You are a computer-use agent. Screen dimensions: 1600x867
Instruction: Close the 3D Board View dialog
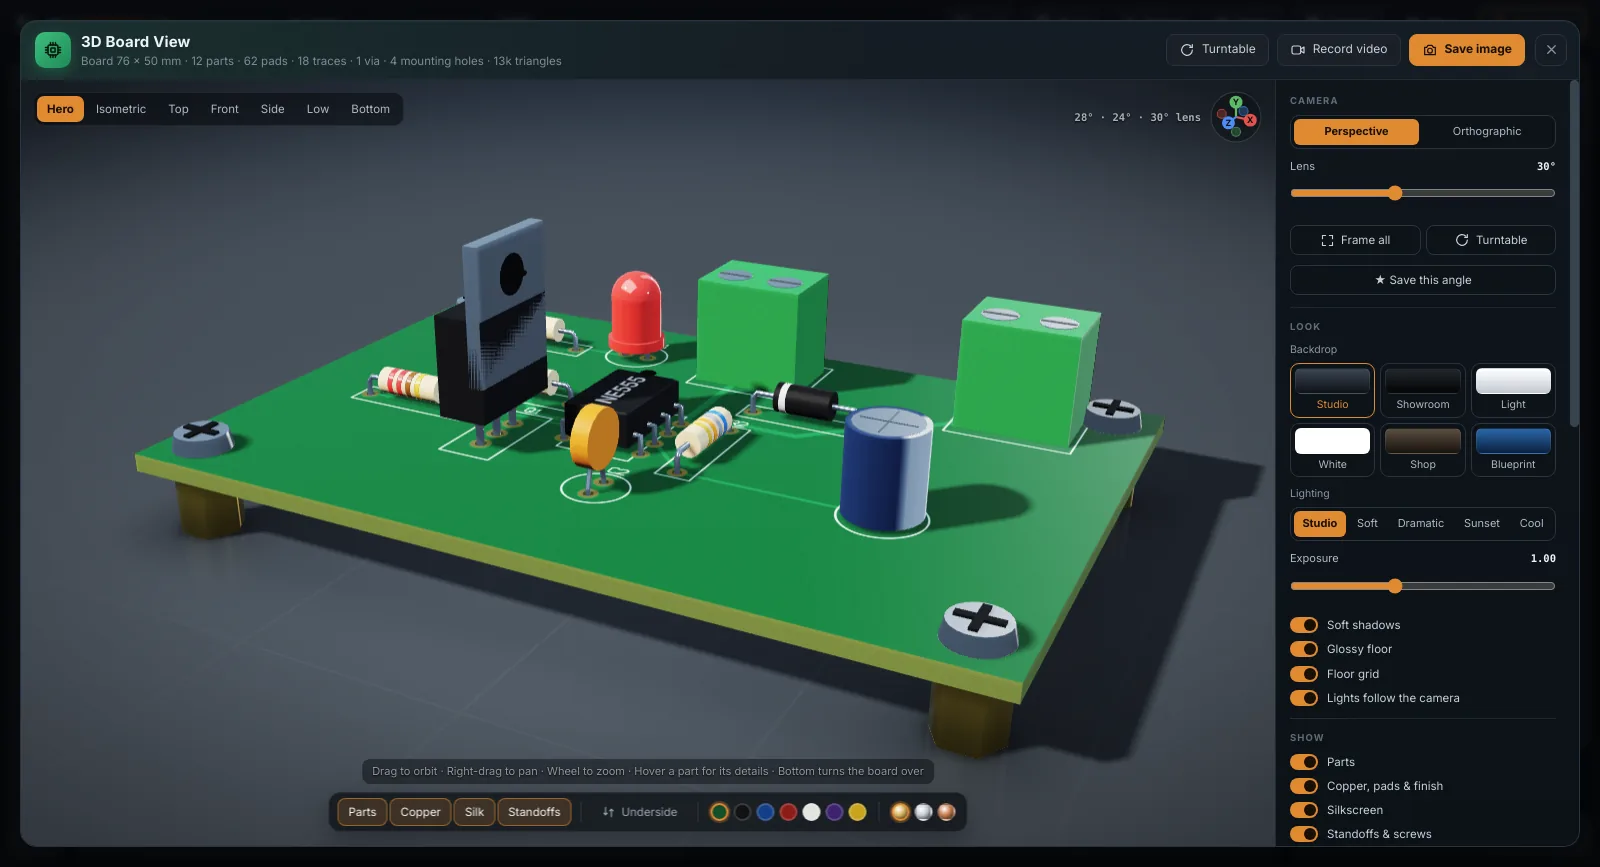[1551, 50]
